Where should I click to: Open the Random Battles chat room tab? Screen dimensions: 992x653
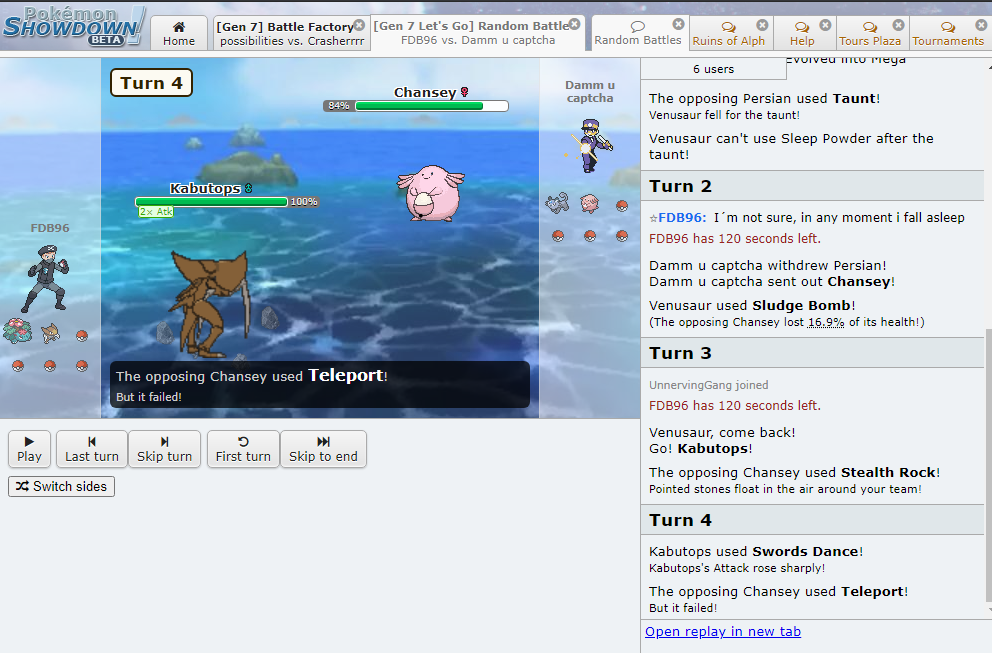coord(638,33)
